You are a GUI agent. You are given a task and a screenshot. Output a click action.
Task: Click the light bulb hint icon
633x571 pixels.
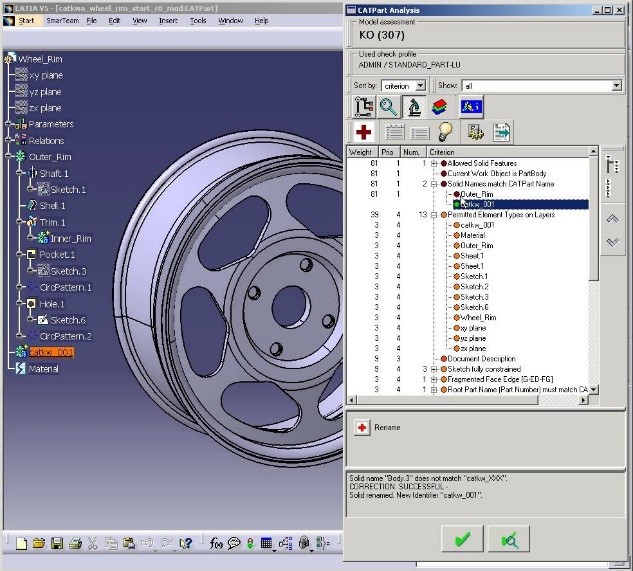[445, 132]
